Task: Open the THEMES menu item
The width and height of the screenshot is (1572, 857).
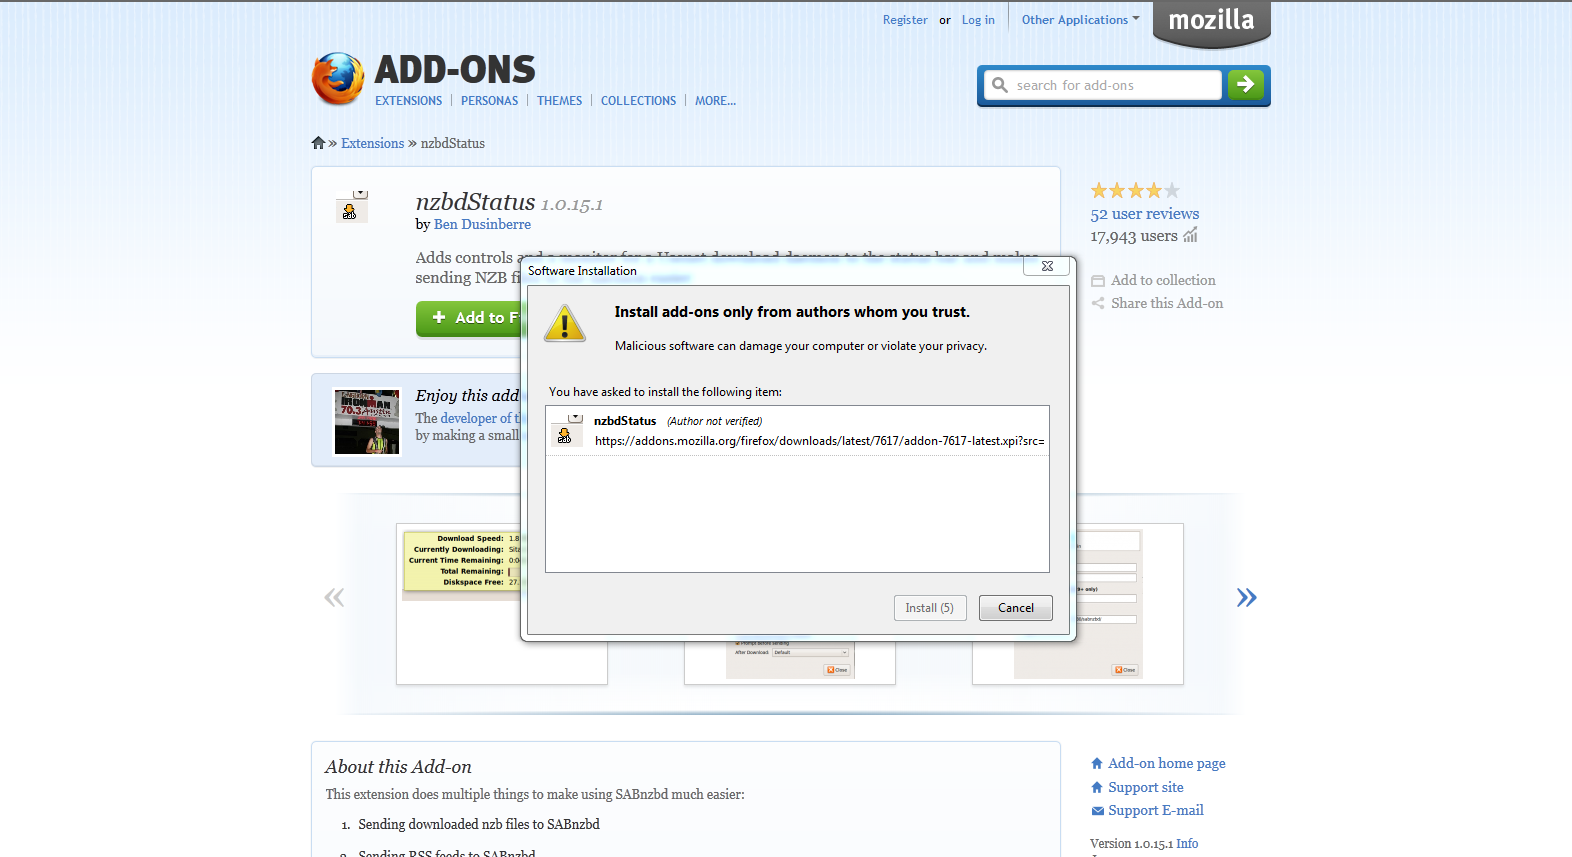Action: [559, 101]
